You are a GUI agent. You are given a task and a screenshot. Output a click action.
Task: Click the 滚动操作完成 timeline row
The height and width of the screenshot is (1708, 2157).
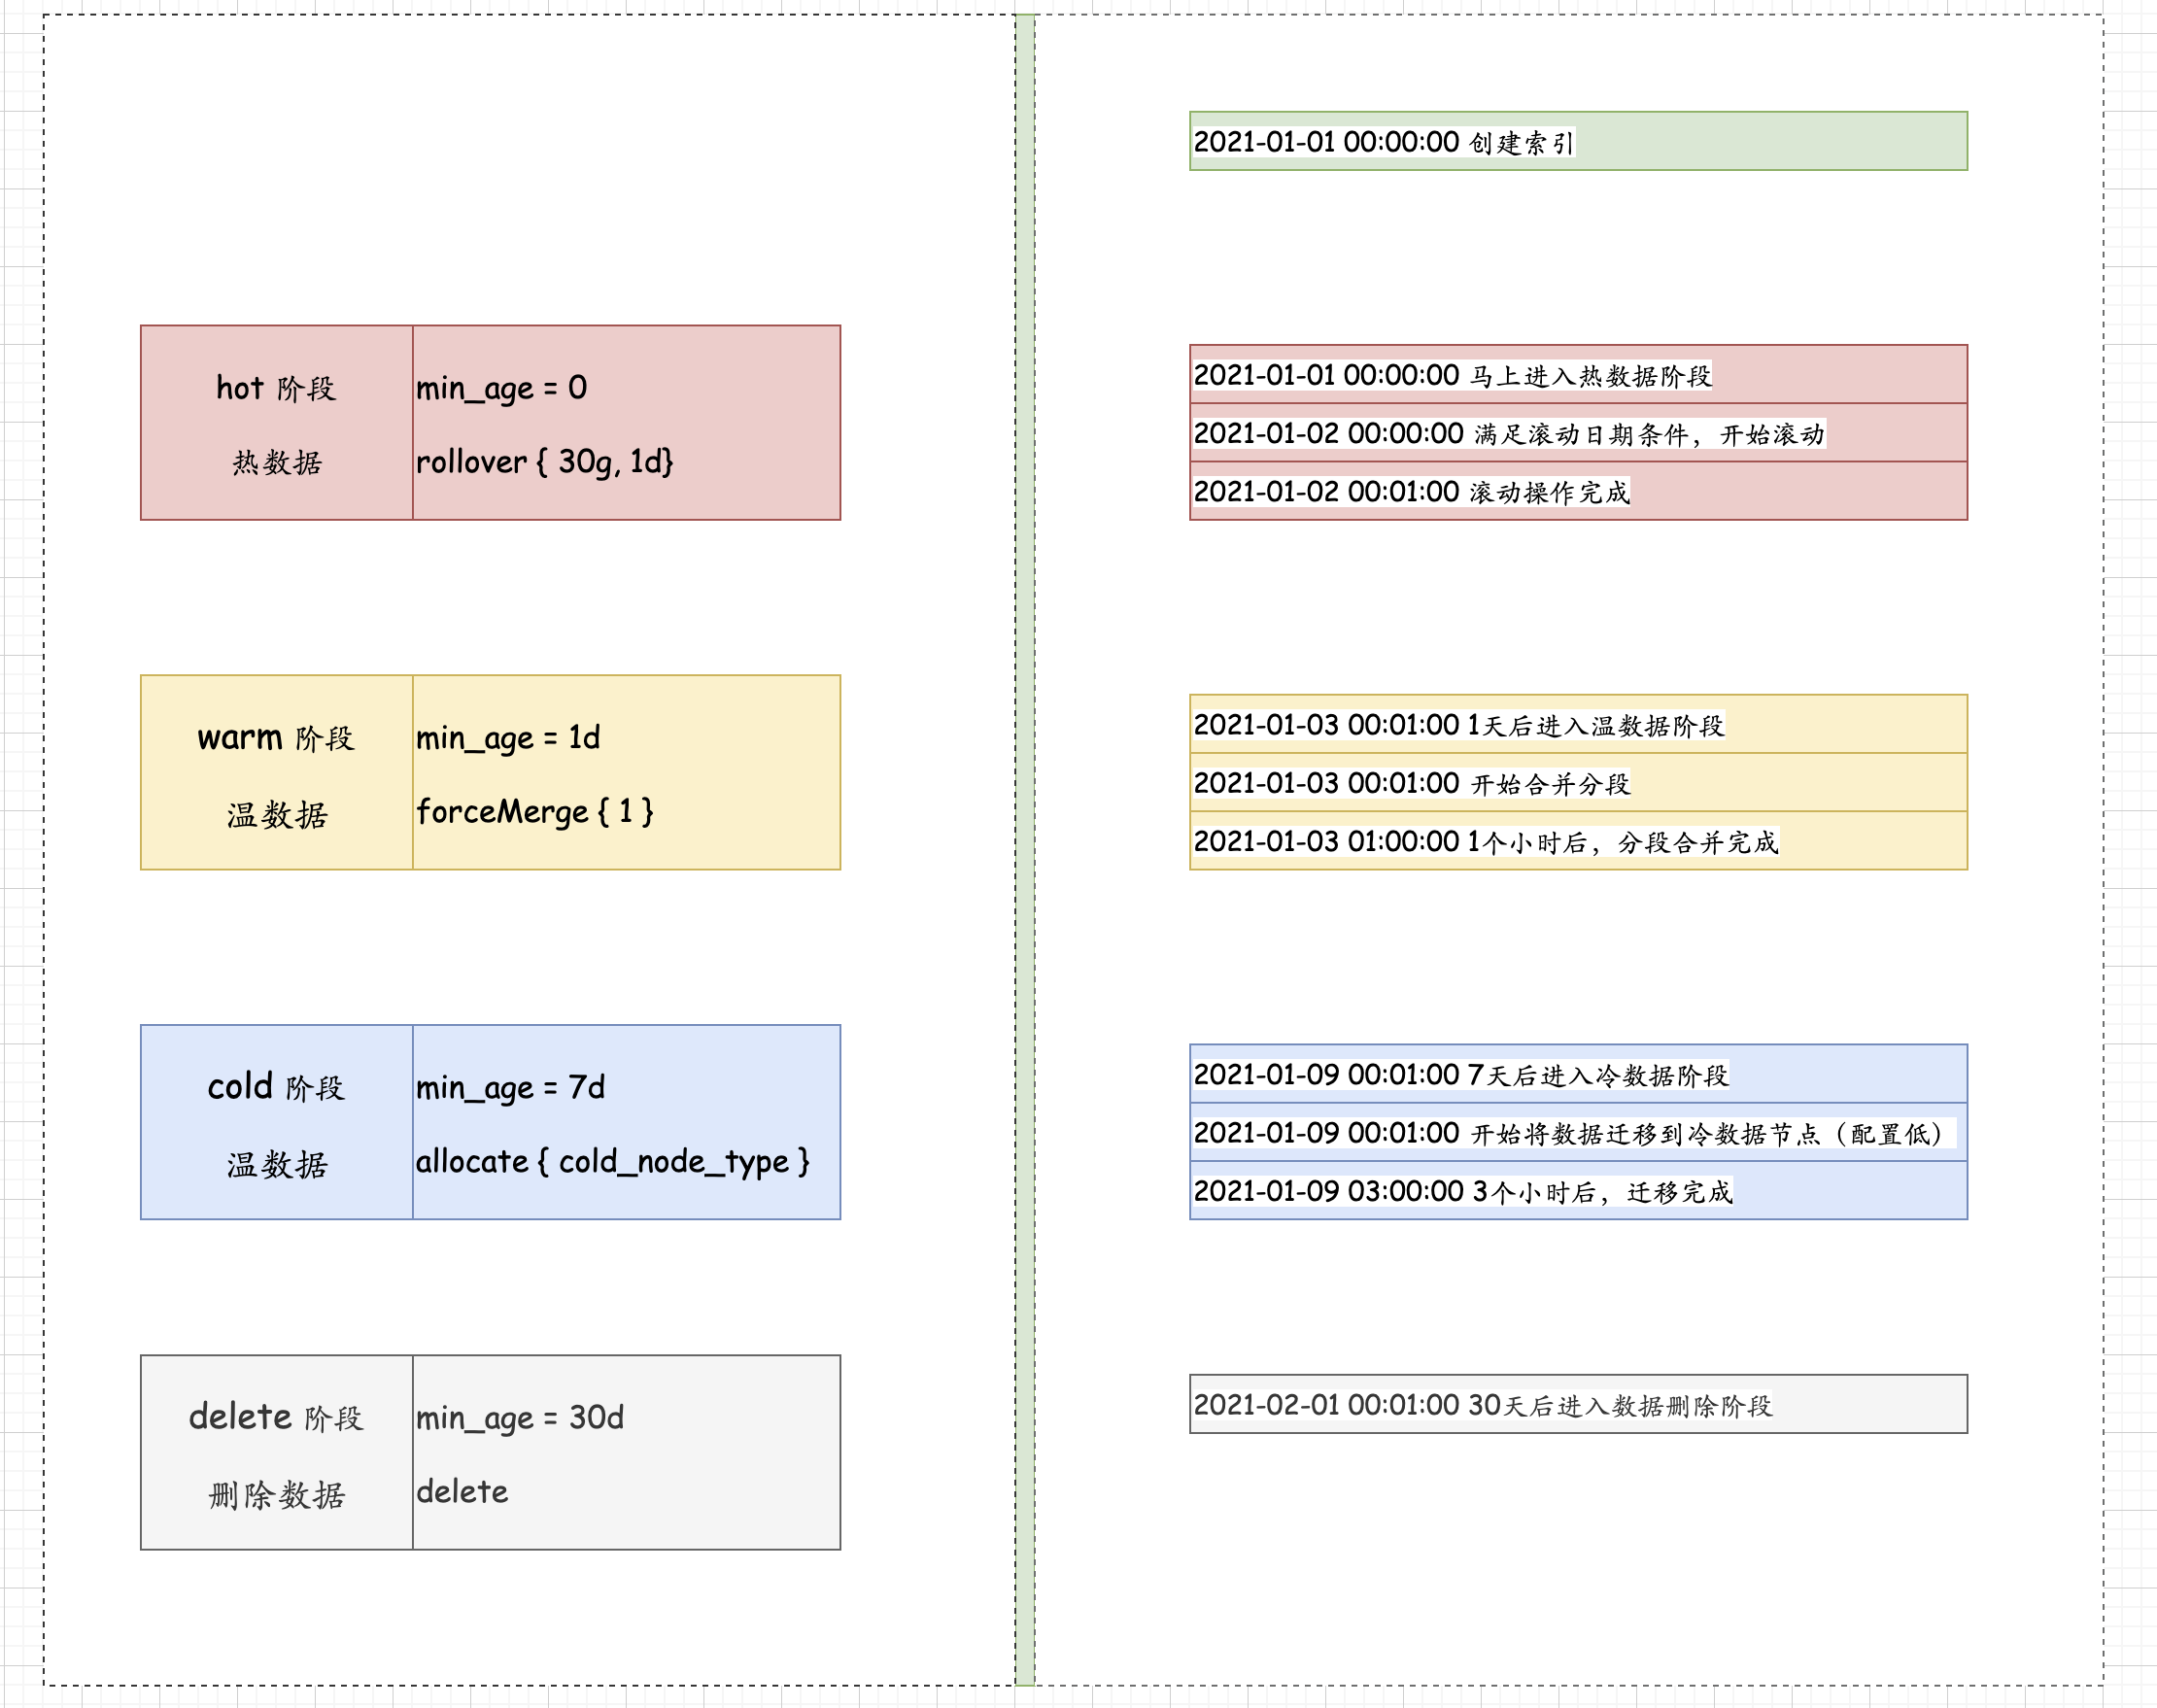point(1578,491)
